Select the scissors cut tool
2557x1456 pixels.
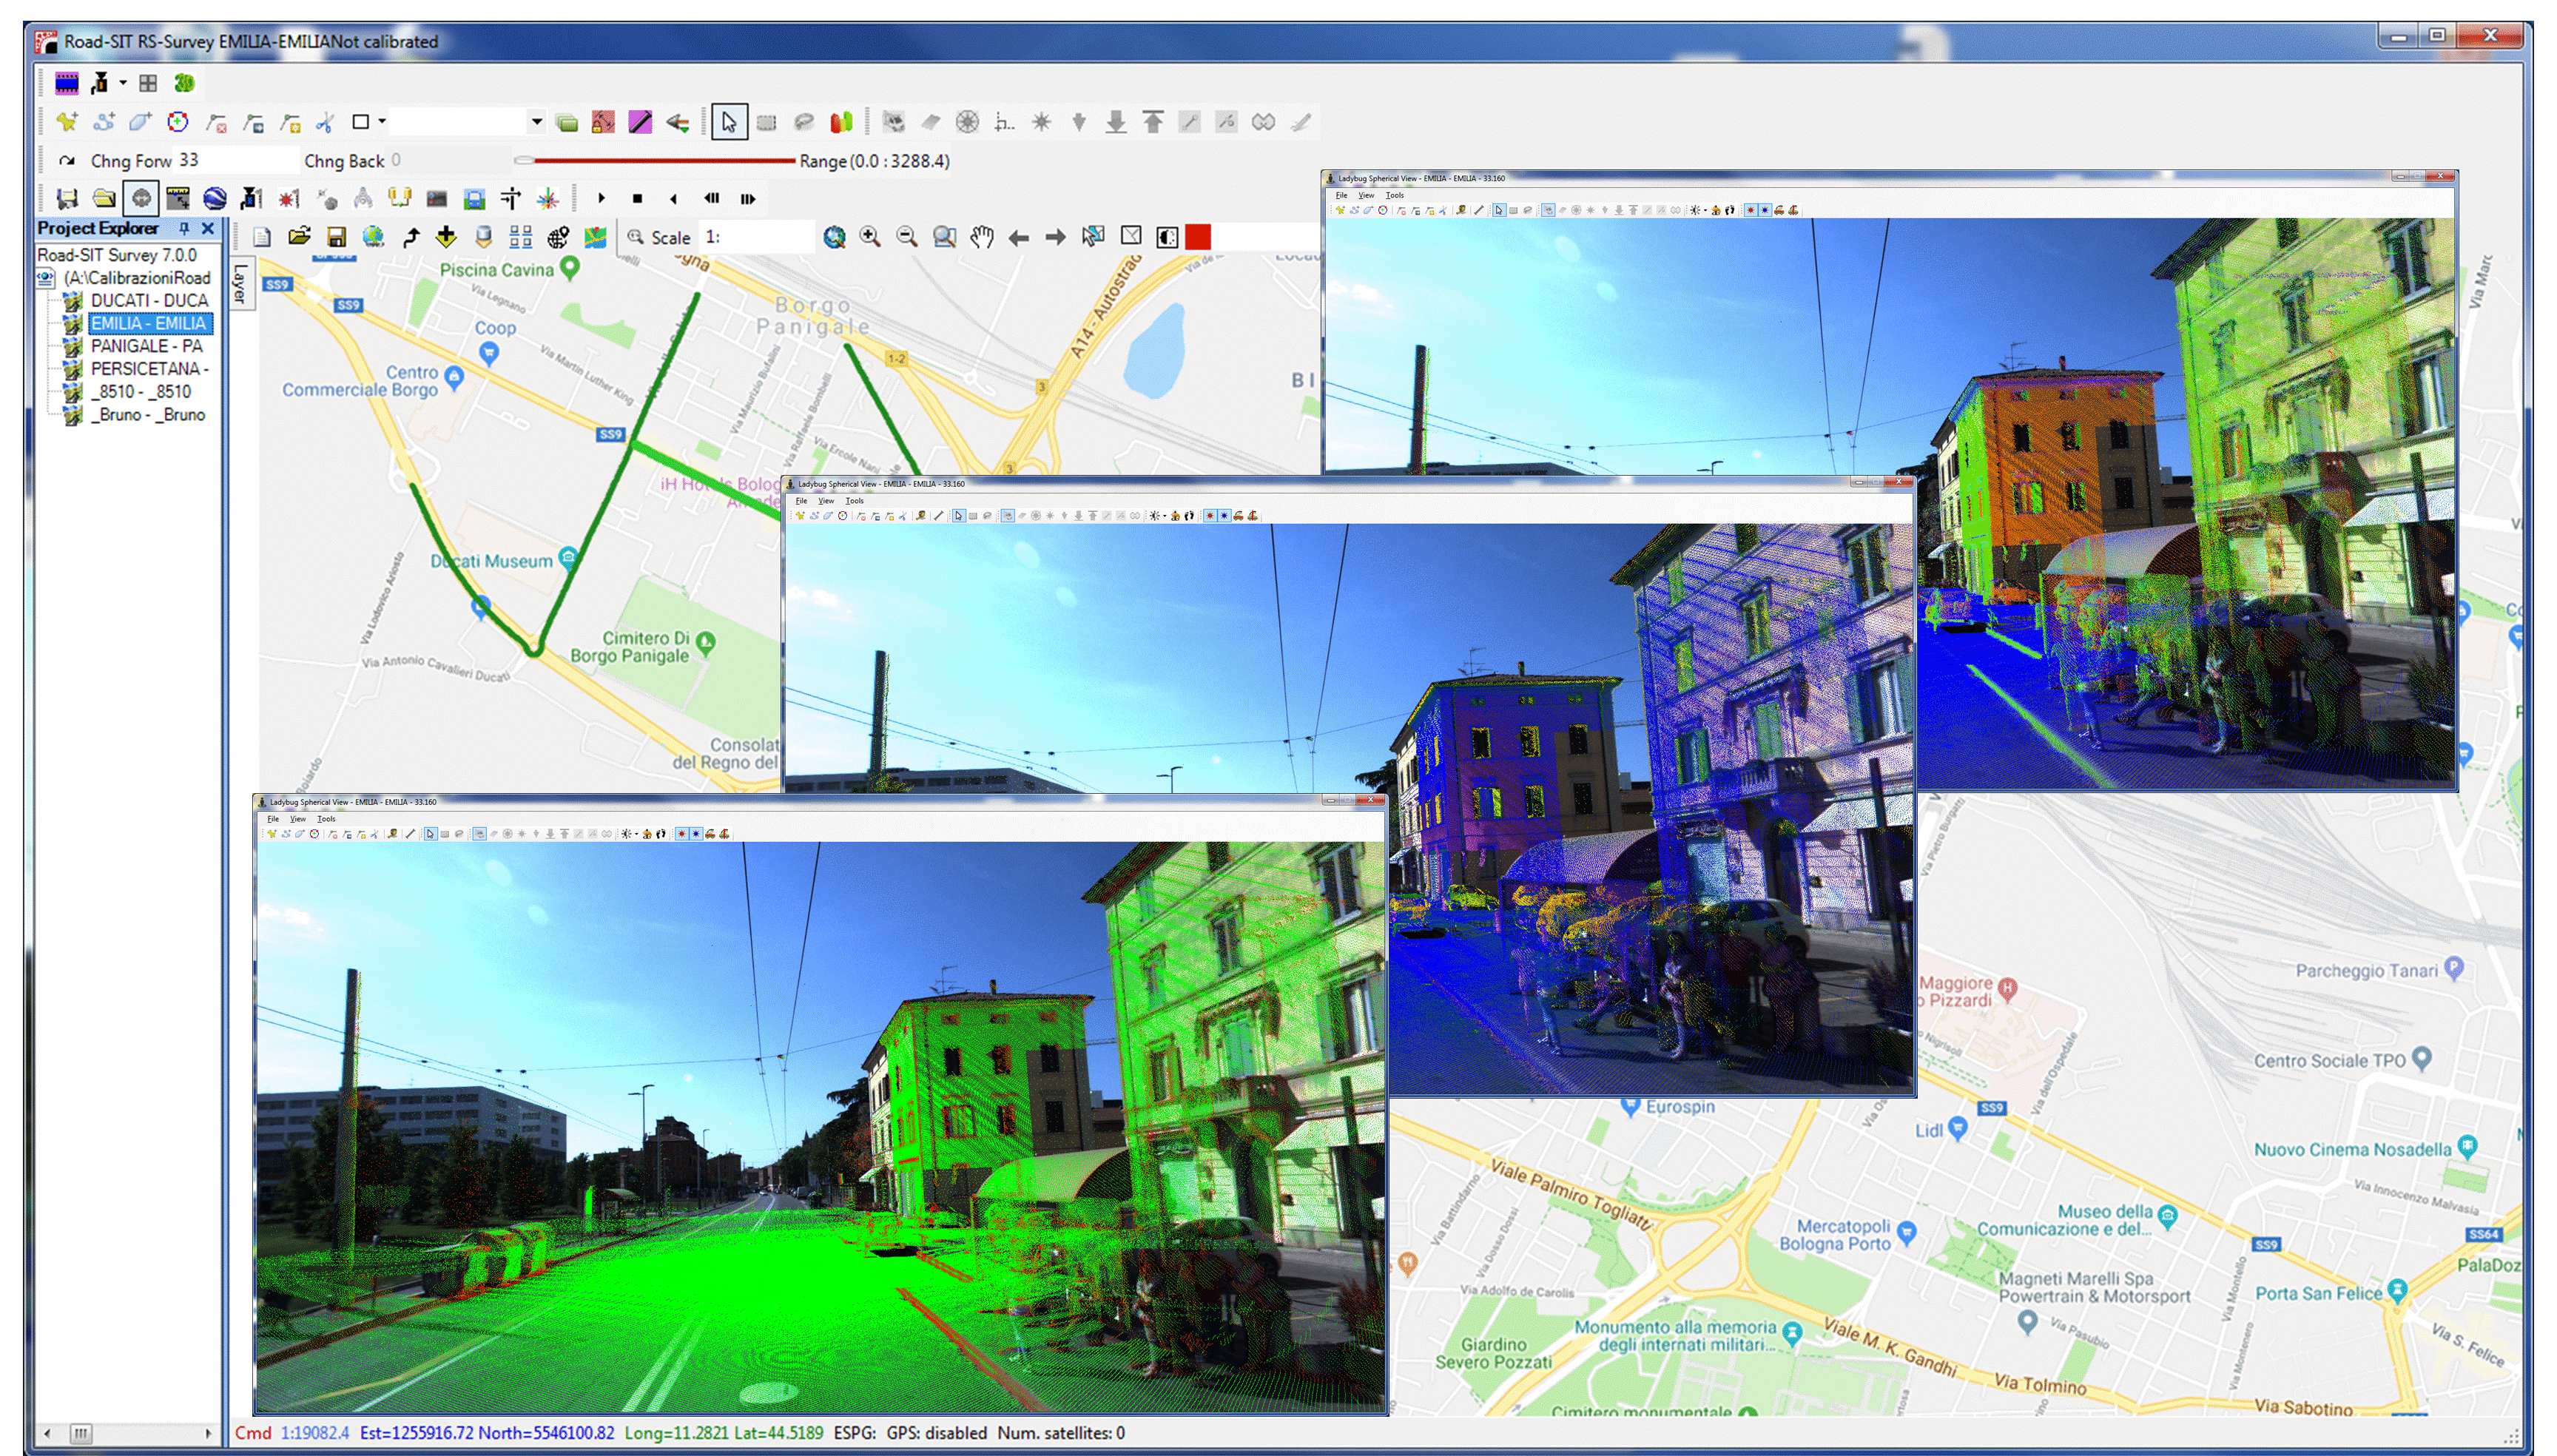[x=325, y=122]
